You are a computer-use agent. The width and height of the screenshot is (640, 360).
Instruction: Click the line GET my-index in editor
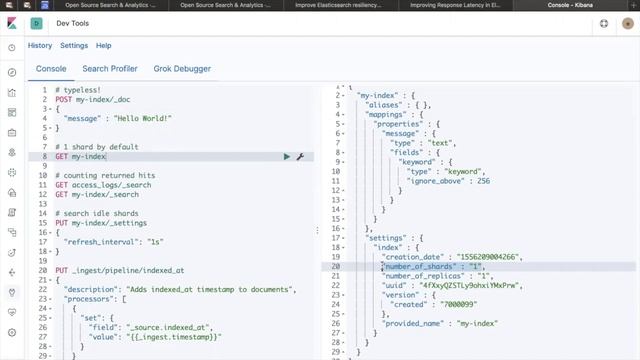[x=81, y=157]
